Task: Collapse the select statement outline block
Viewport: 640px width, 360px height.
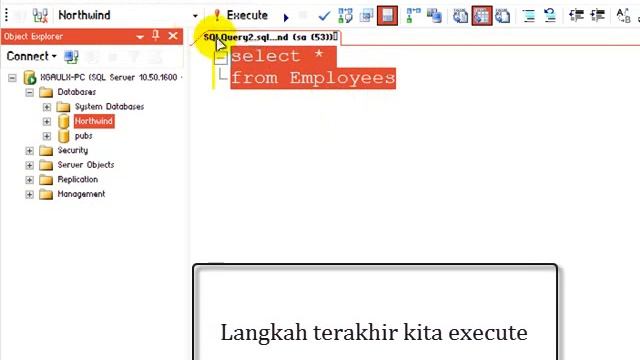Action: pyautogui.click(x=221, y=58)
